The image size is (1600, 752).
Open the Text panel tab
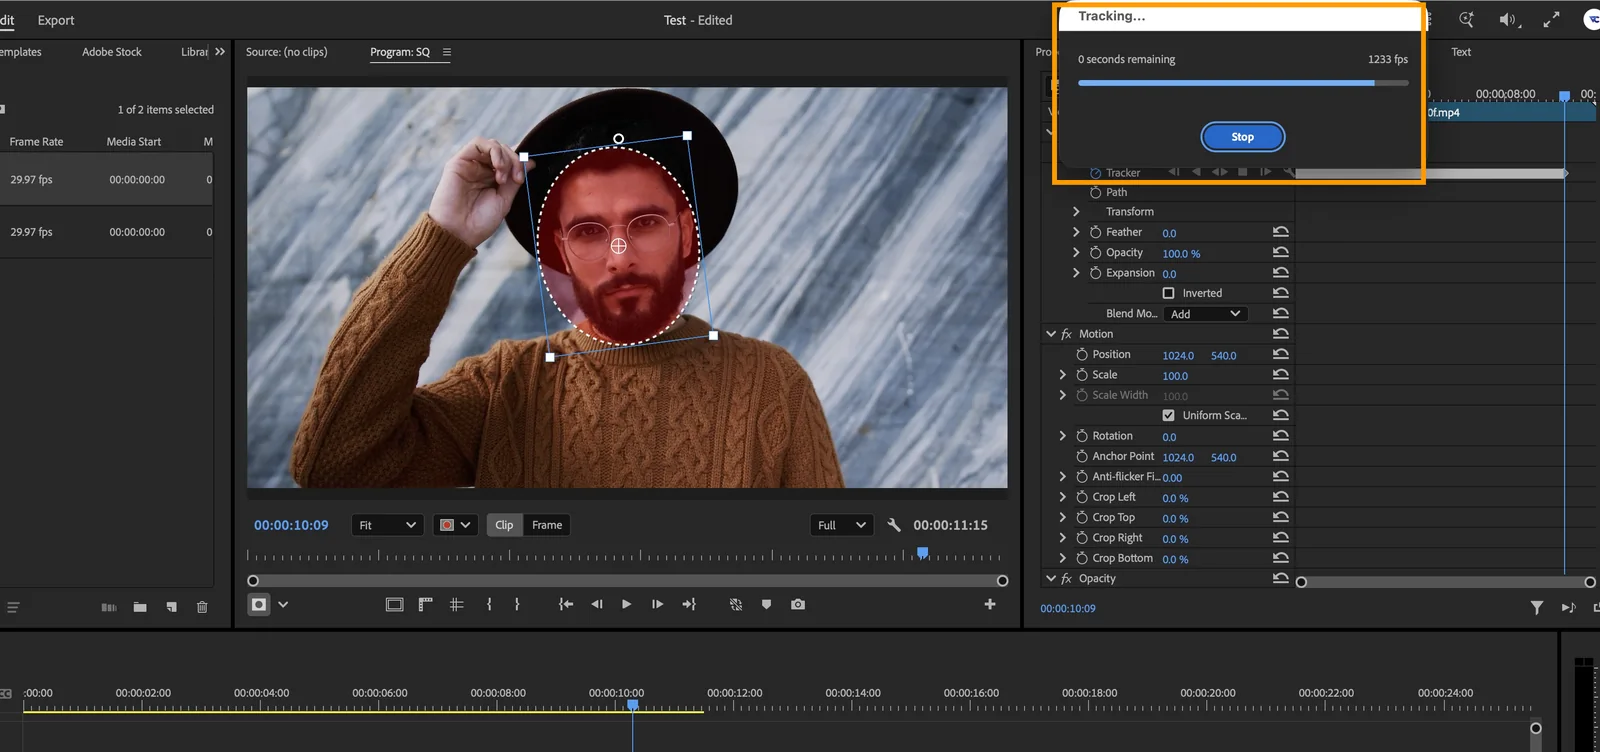pos(1461,52)
